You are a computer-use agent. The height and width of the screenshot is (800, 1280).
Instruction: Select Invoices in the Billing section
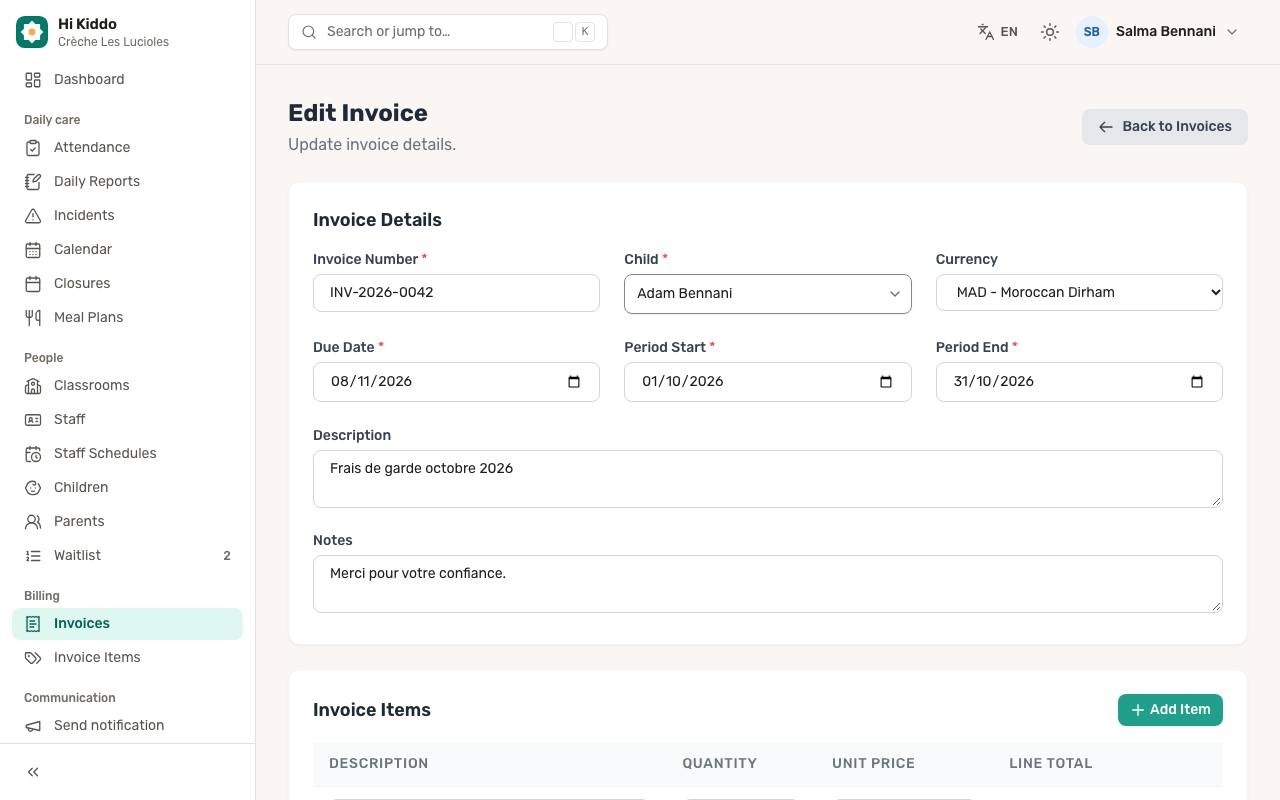127,623
